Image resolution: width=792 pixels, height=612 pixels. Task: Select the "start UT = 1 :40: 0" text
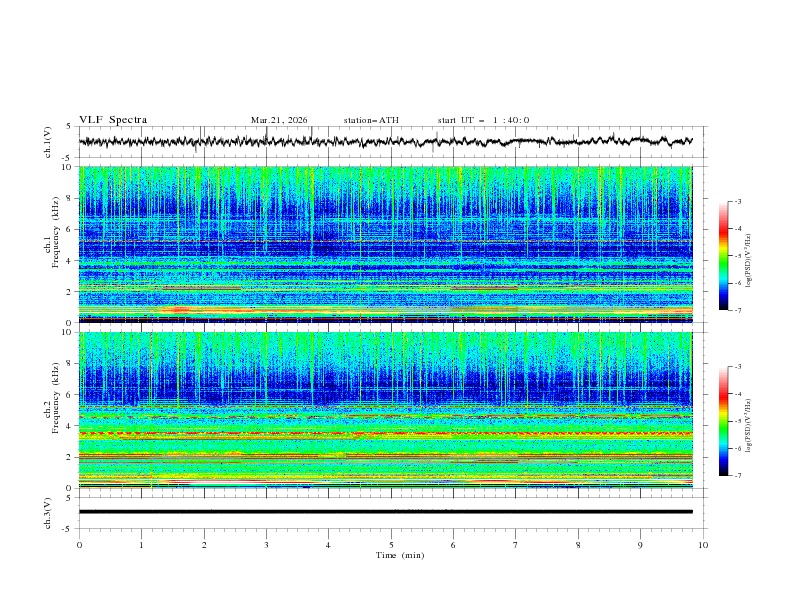pyautogui.click(x=483, y=120)
